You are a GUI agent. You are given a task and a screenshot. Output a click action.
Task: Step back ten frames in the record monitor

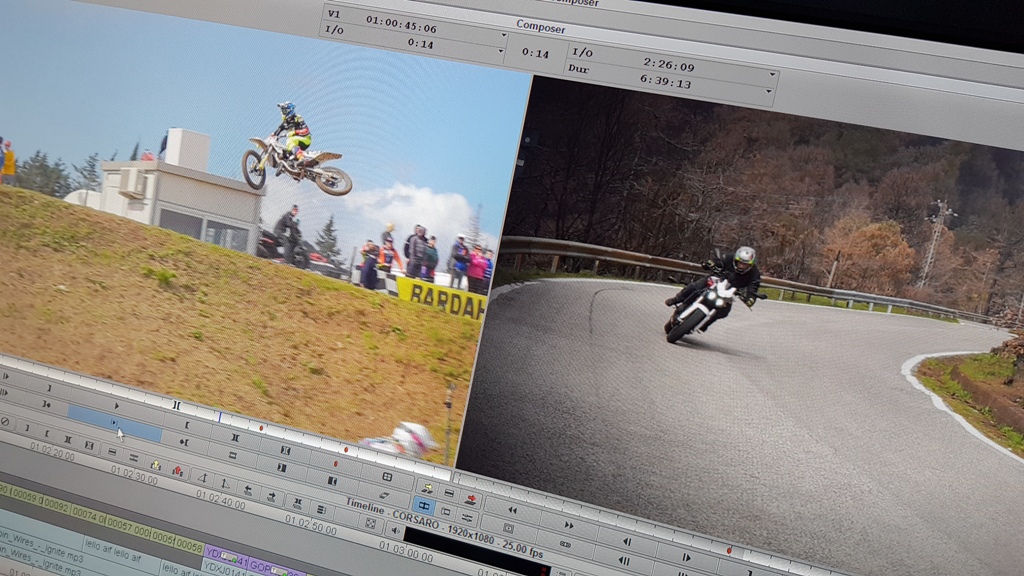624,560
